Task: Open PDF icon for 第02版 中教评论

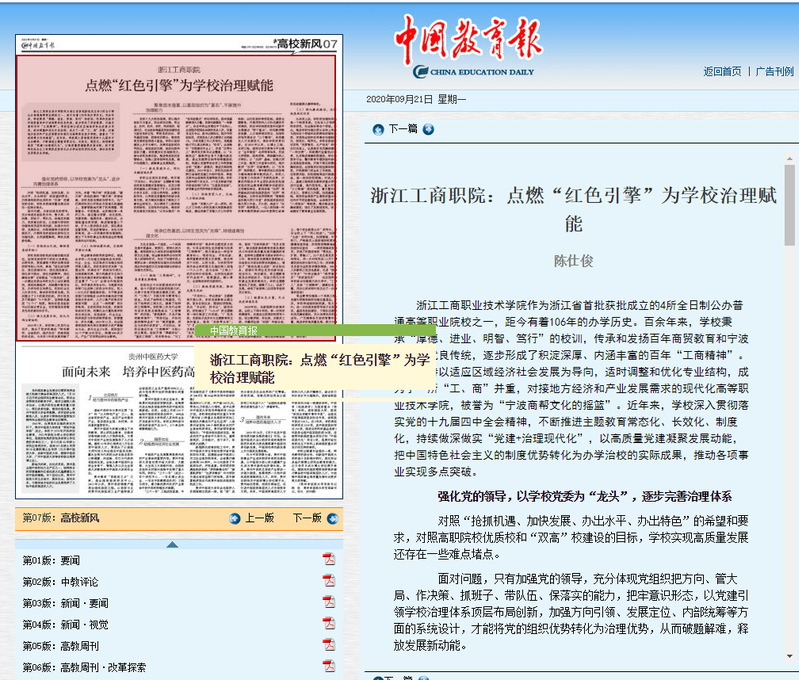Action: 328,581
